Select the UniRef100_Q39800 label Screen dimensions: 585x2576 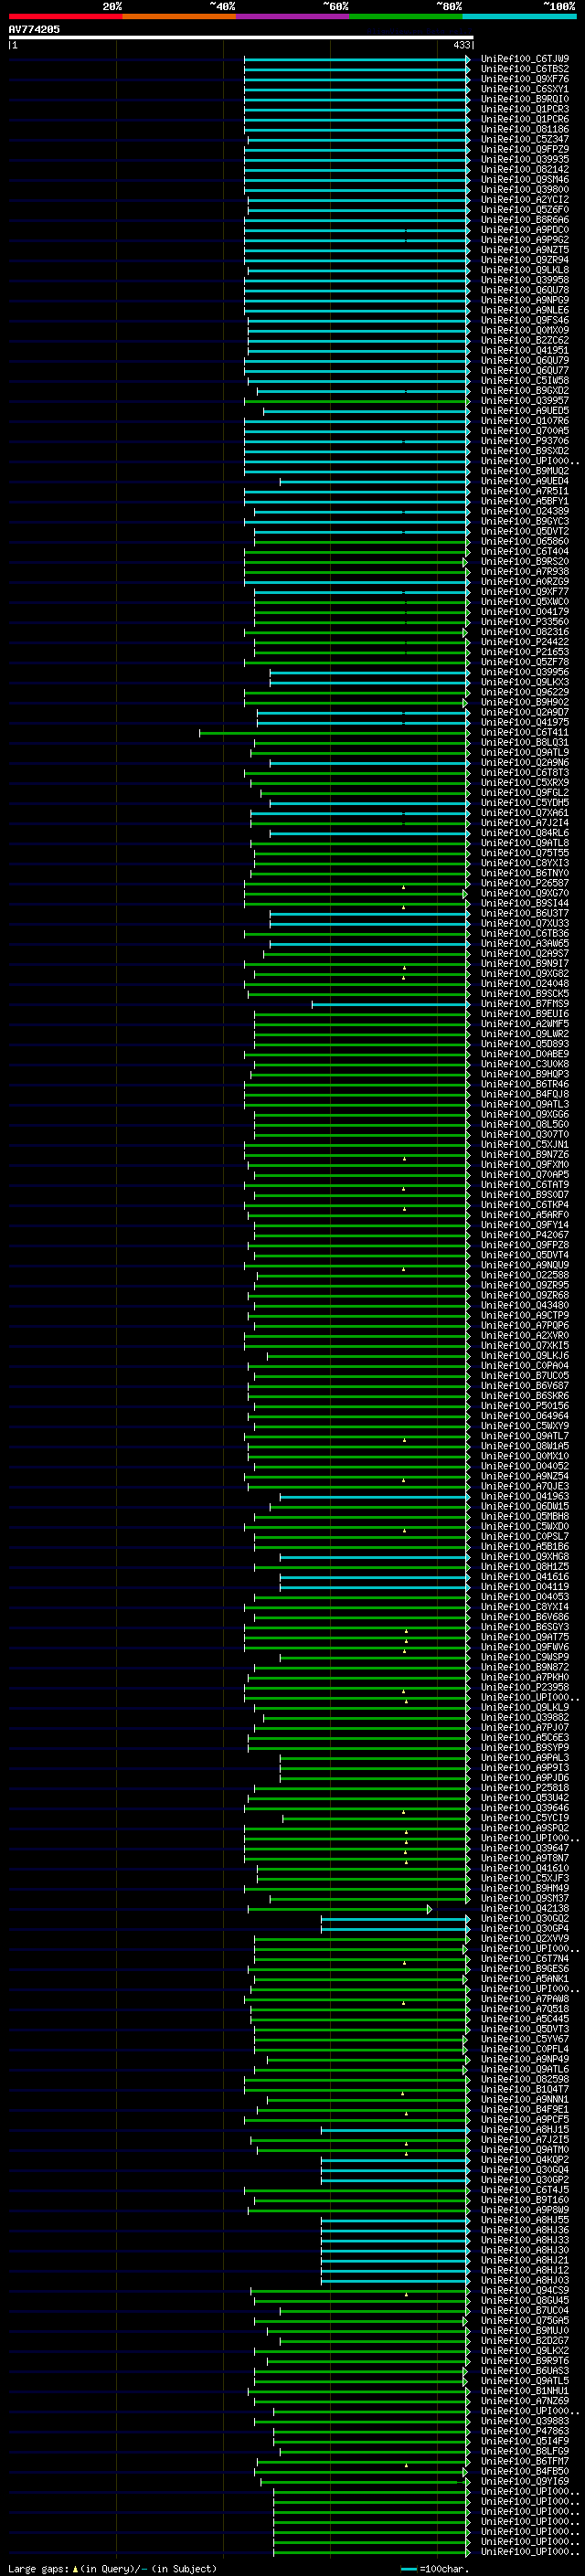pyautogui.click(x=525, y=189)
